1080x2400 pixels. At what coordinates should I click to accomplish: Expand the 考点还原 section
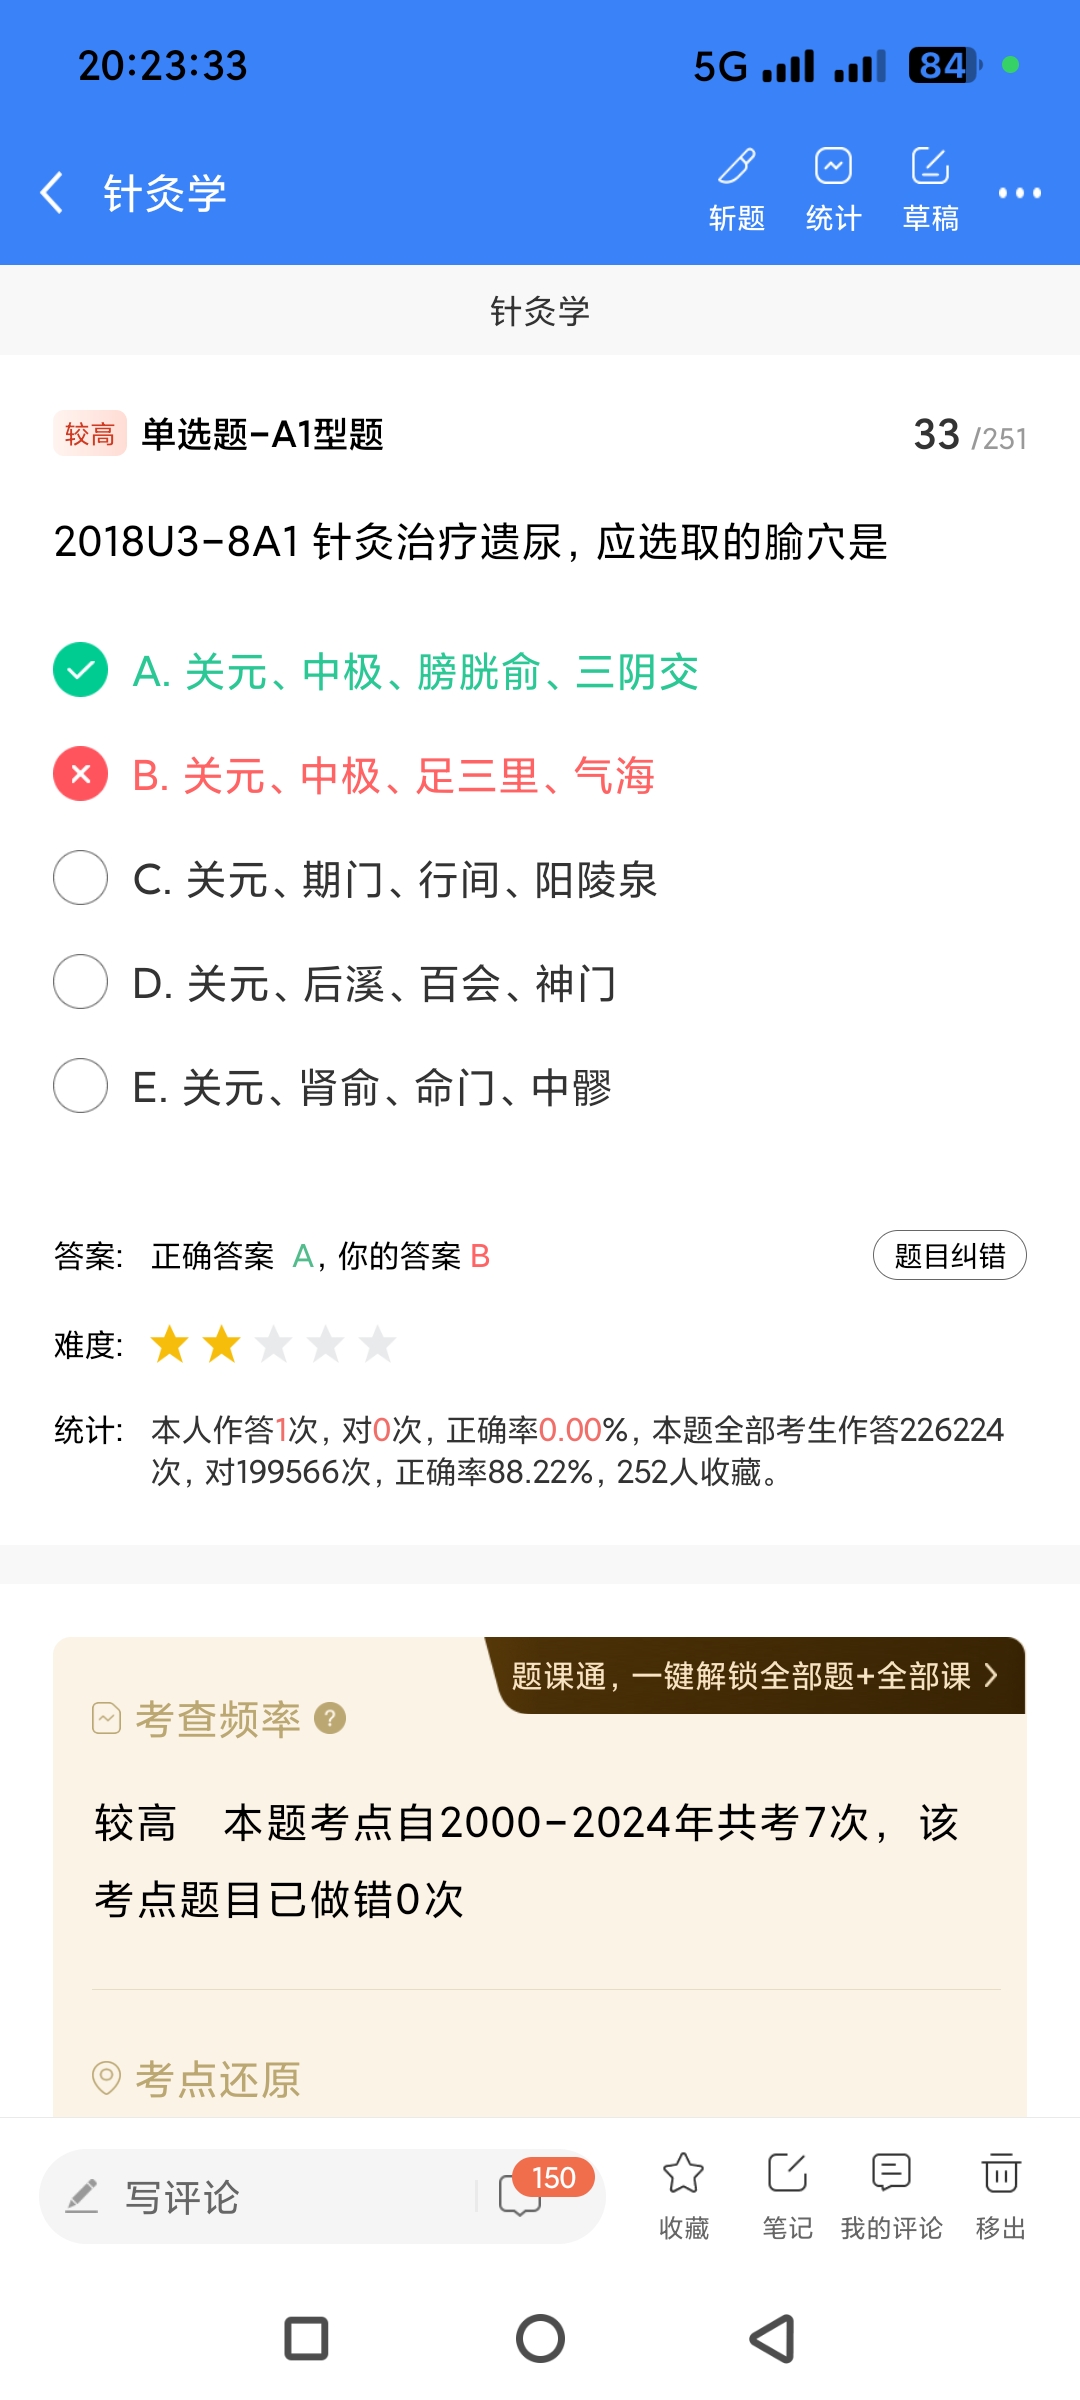click(x=218, y=2079)
